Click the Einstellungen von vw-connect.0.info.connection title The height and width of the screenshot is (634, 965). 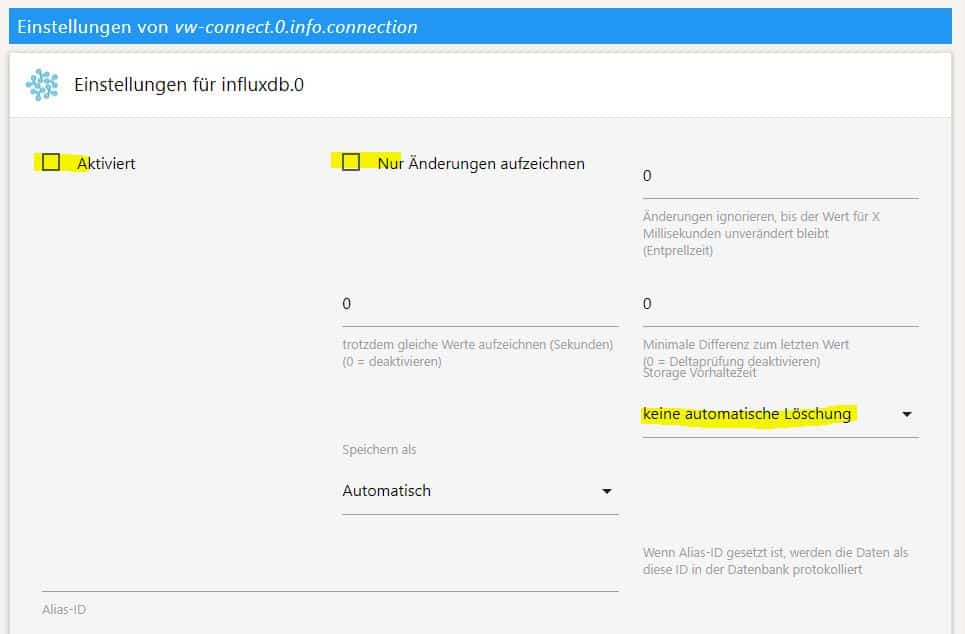(x=217, y=26)
